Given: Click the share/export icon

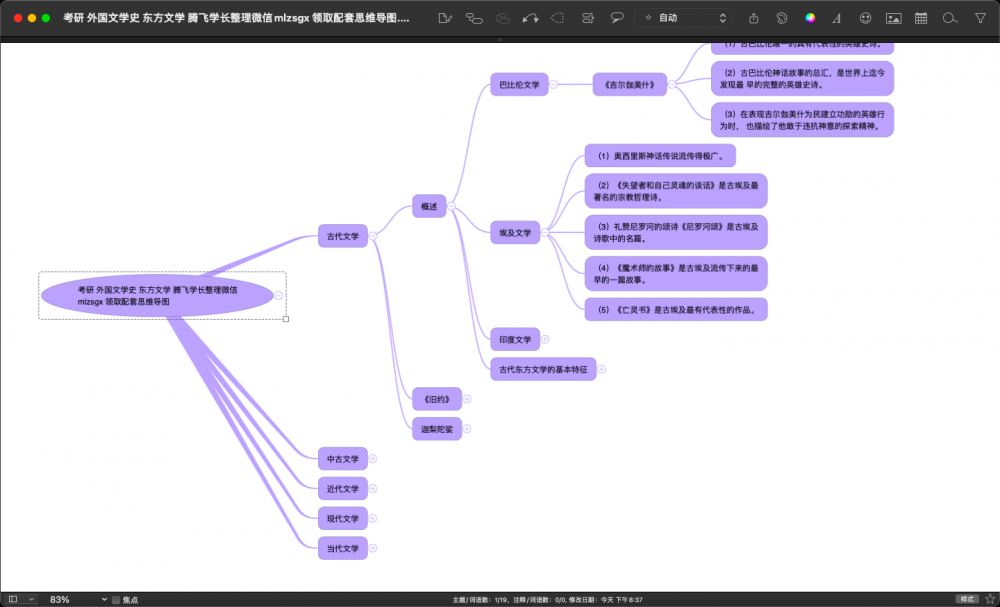Looking at the screenshot, I should point(754,18).
